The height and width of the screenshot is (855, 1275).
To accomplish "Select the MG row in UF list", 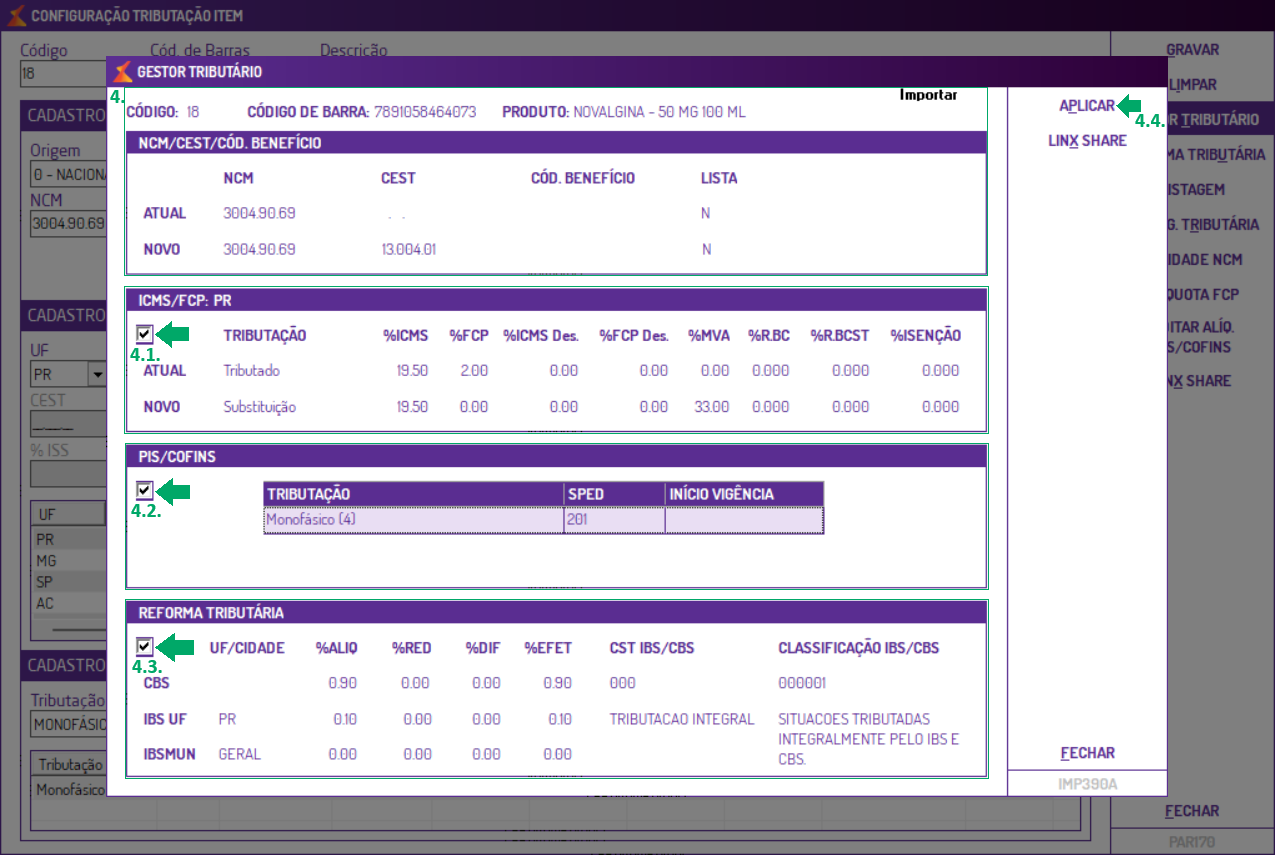I will coord(68,560).
